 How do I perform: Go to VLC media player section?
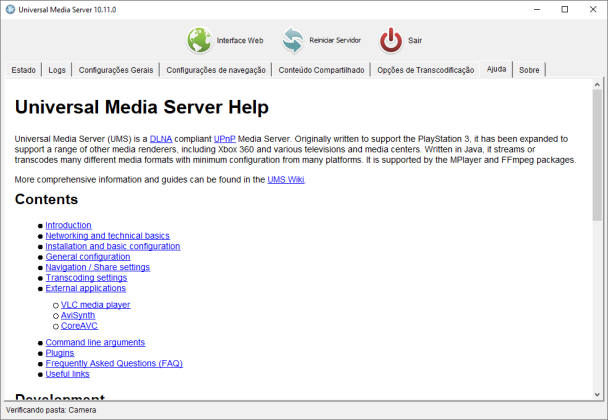coord(95,304)
